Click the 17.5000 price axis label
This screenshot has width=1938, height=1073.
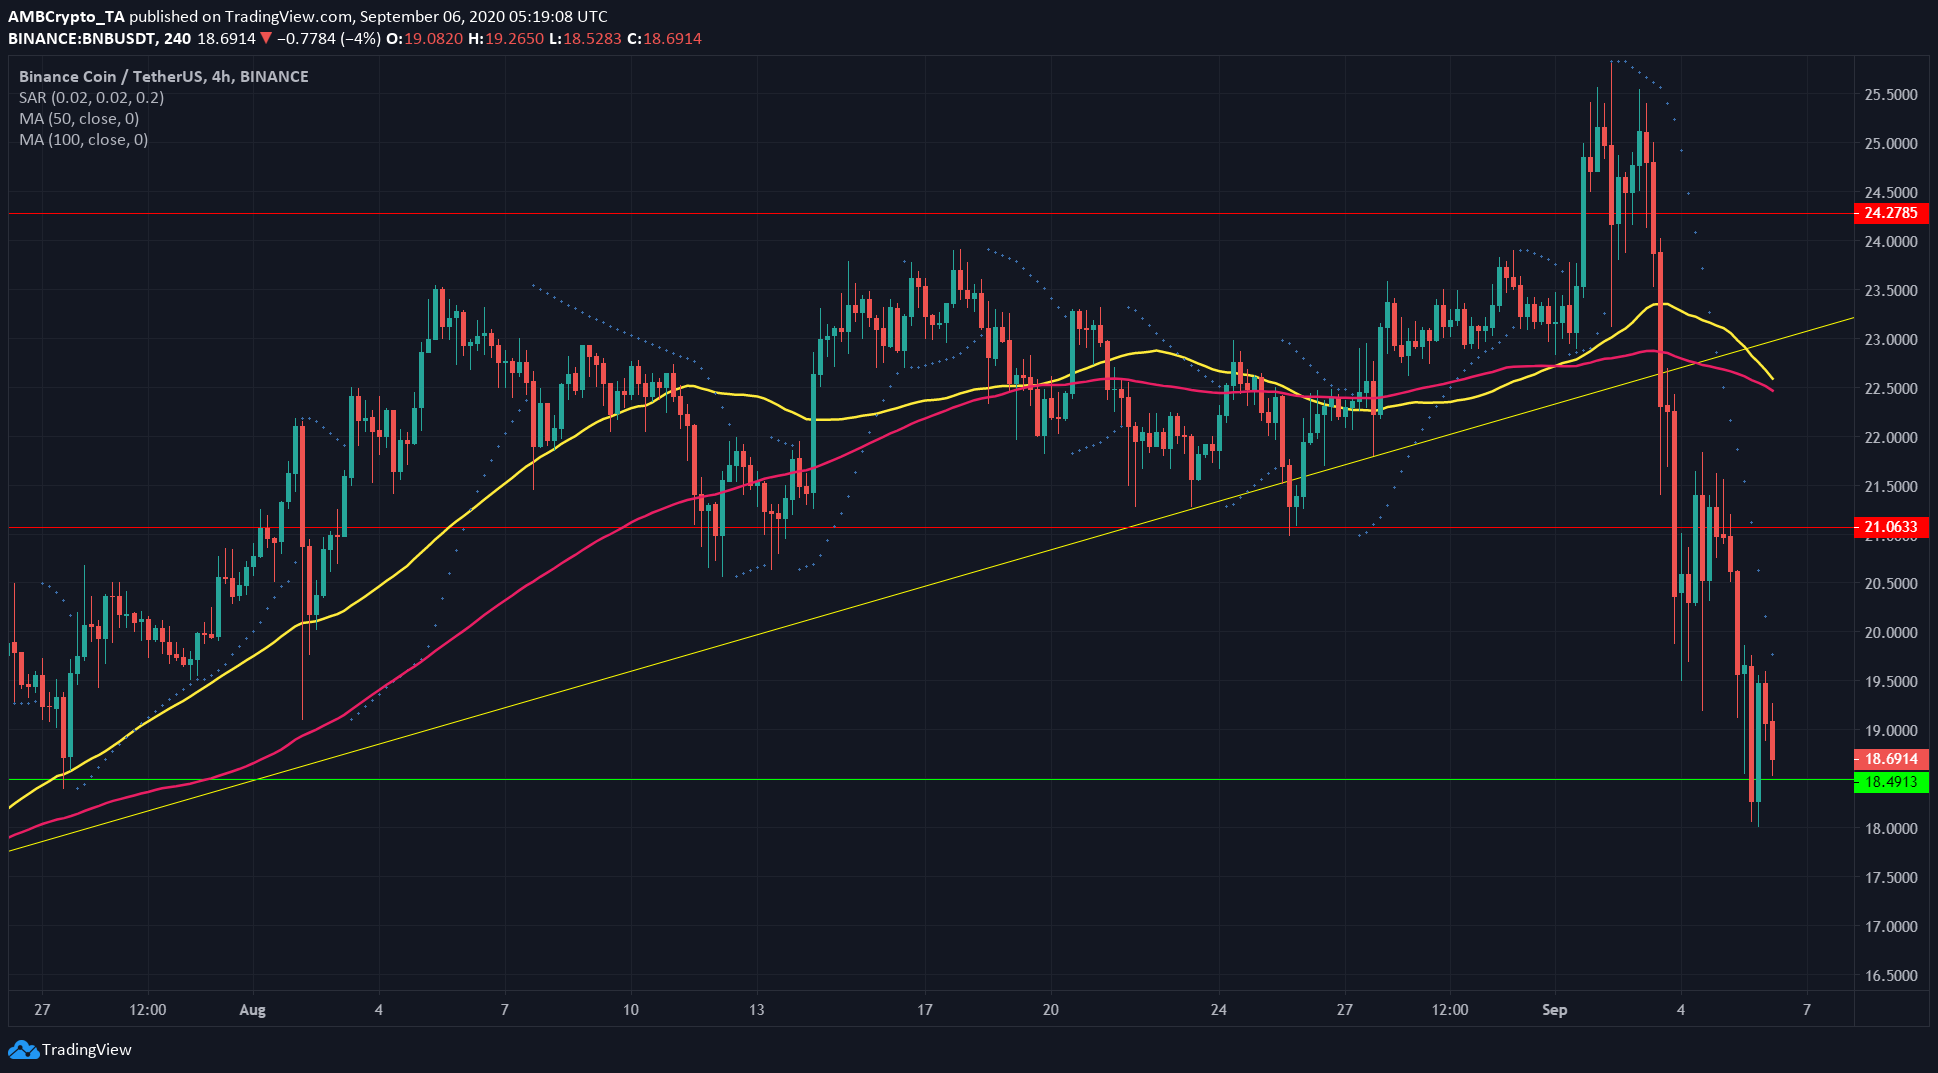point(1890,878)
